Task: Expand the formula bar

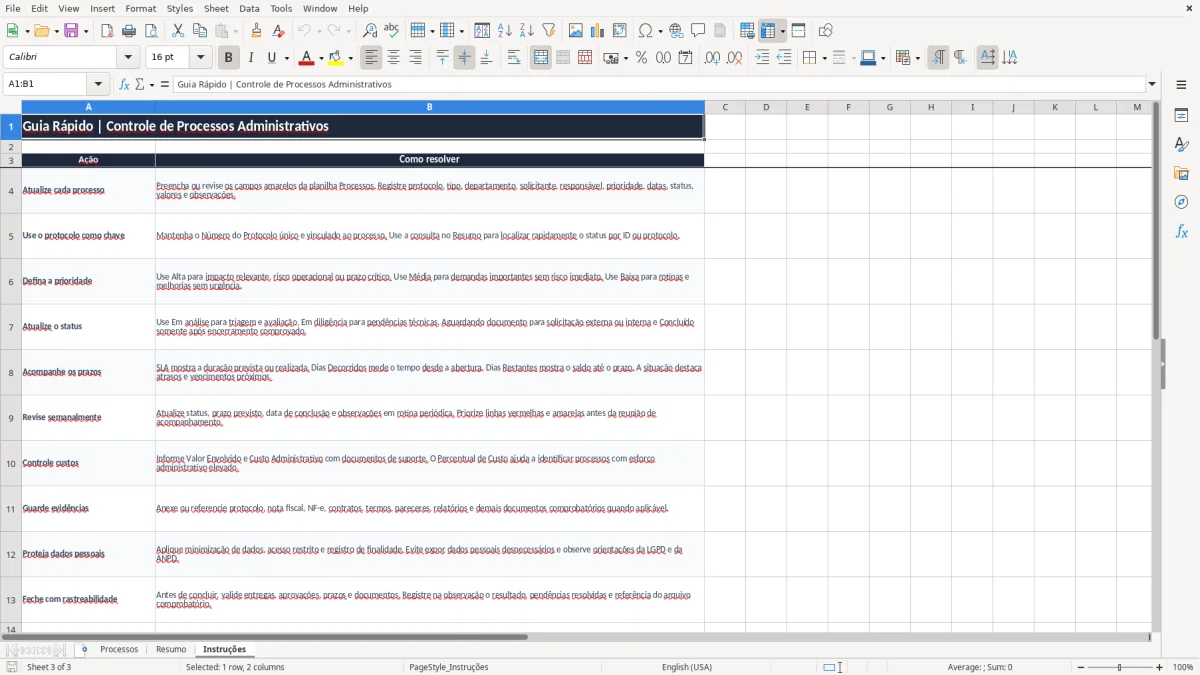Action: [1152, 84]
